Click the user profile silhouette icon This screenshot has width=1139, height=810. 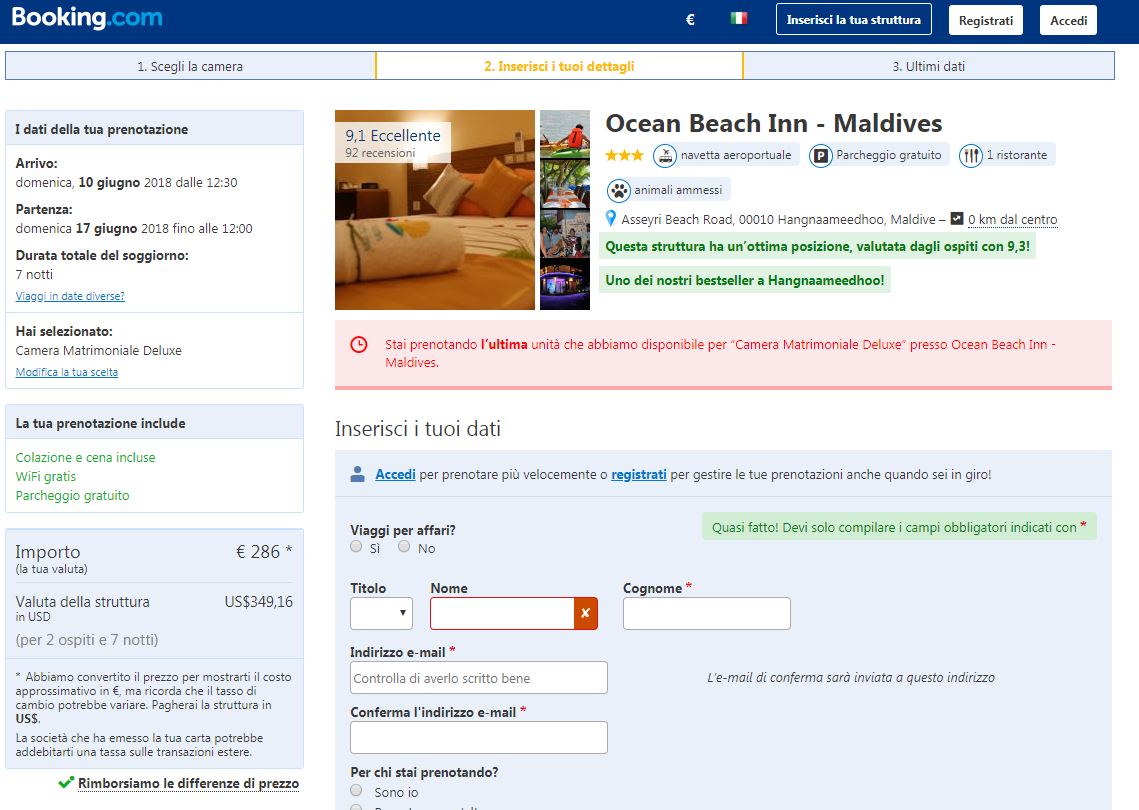coord(357,474)
